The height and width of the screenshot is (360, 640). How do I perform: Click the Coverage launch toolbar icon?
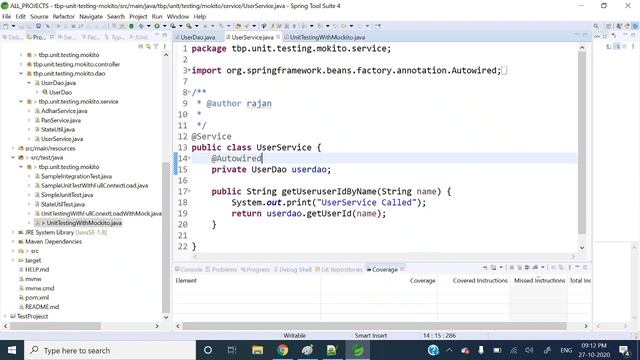(173, 26)
